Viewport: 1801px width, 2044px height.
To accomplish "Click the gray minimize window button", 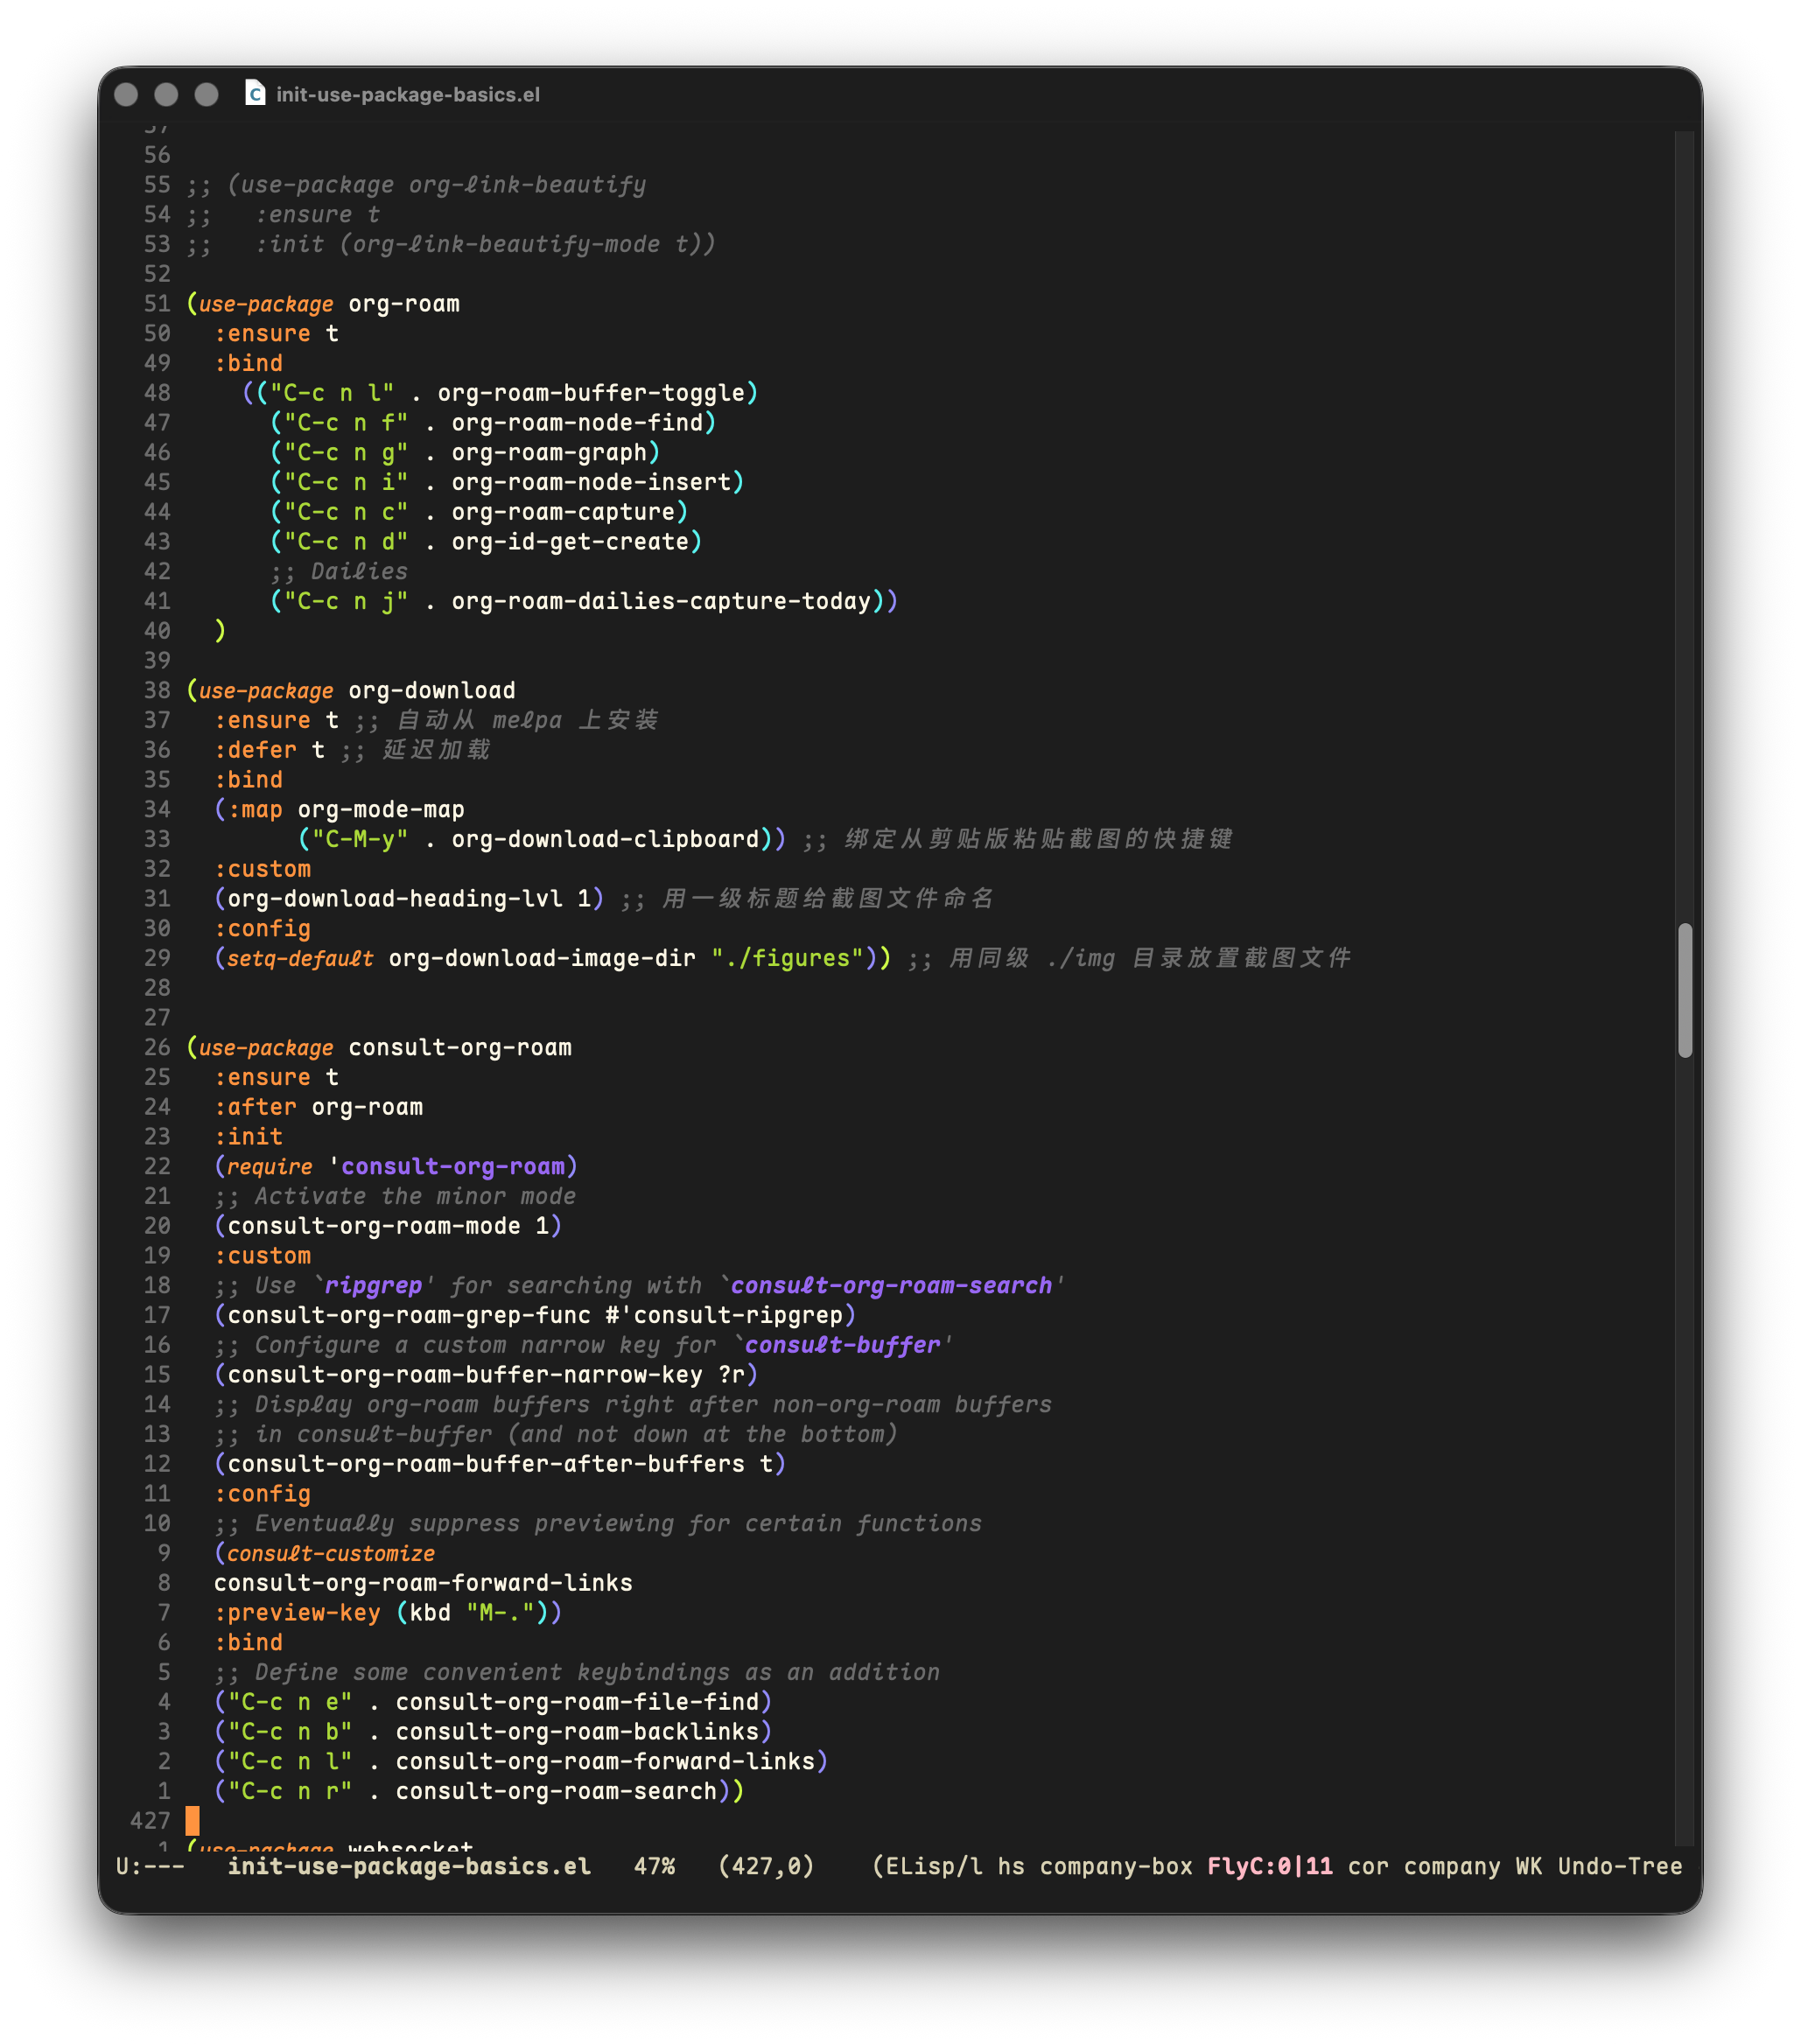I will coord(166,94).
